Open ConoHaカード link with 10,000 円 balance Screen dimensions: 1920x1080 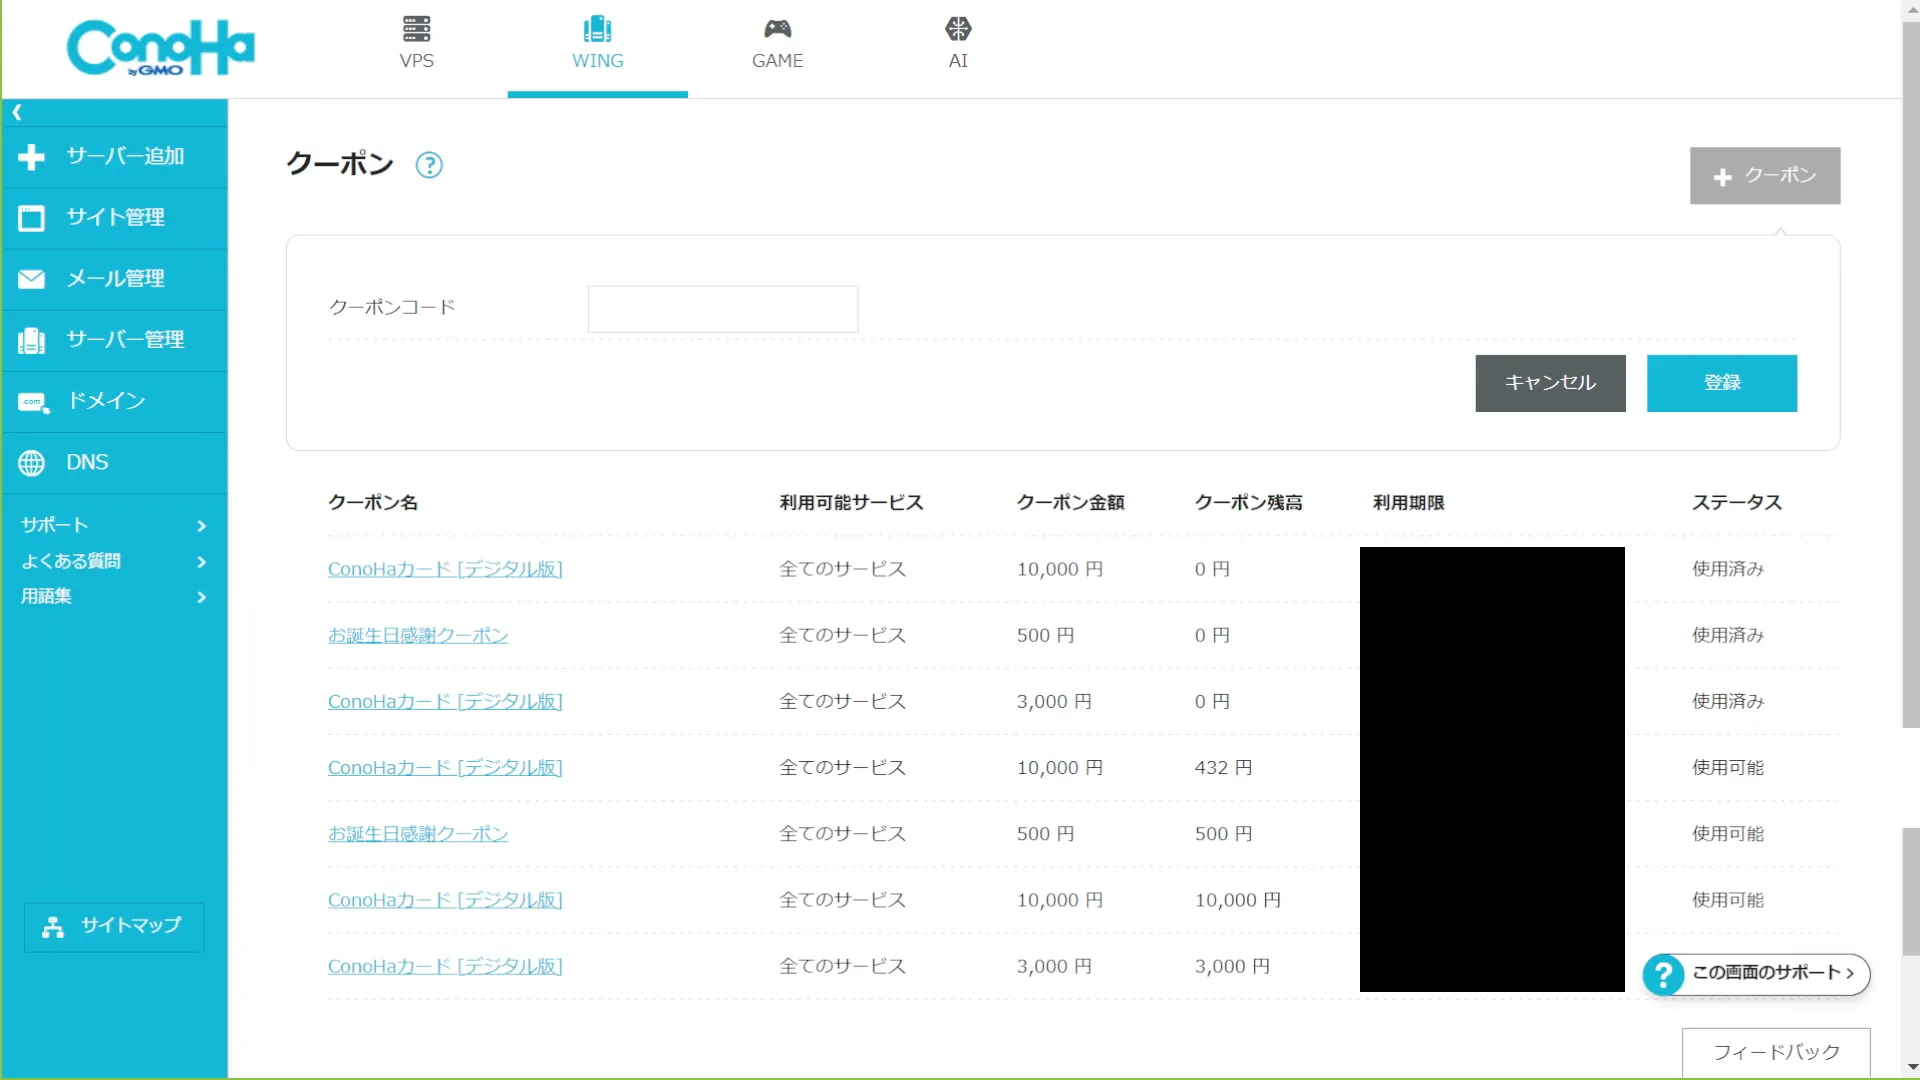tap(445, 900)
